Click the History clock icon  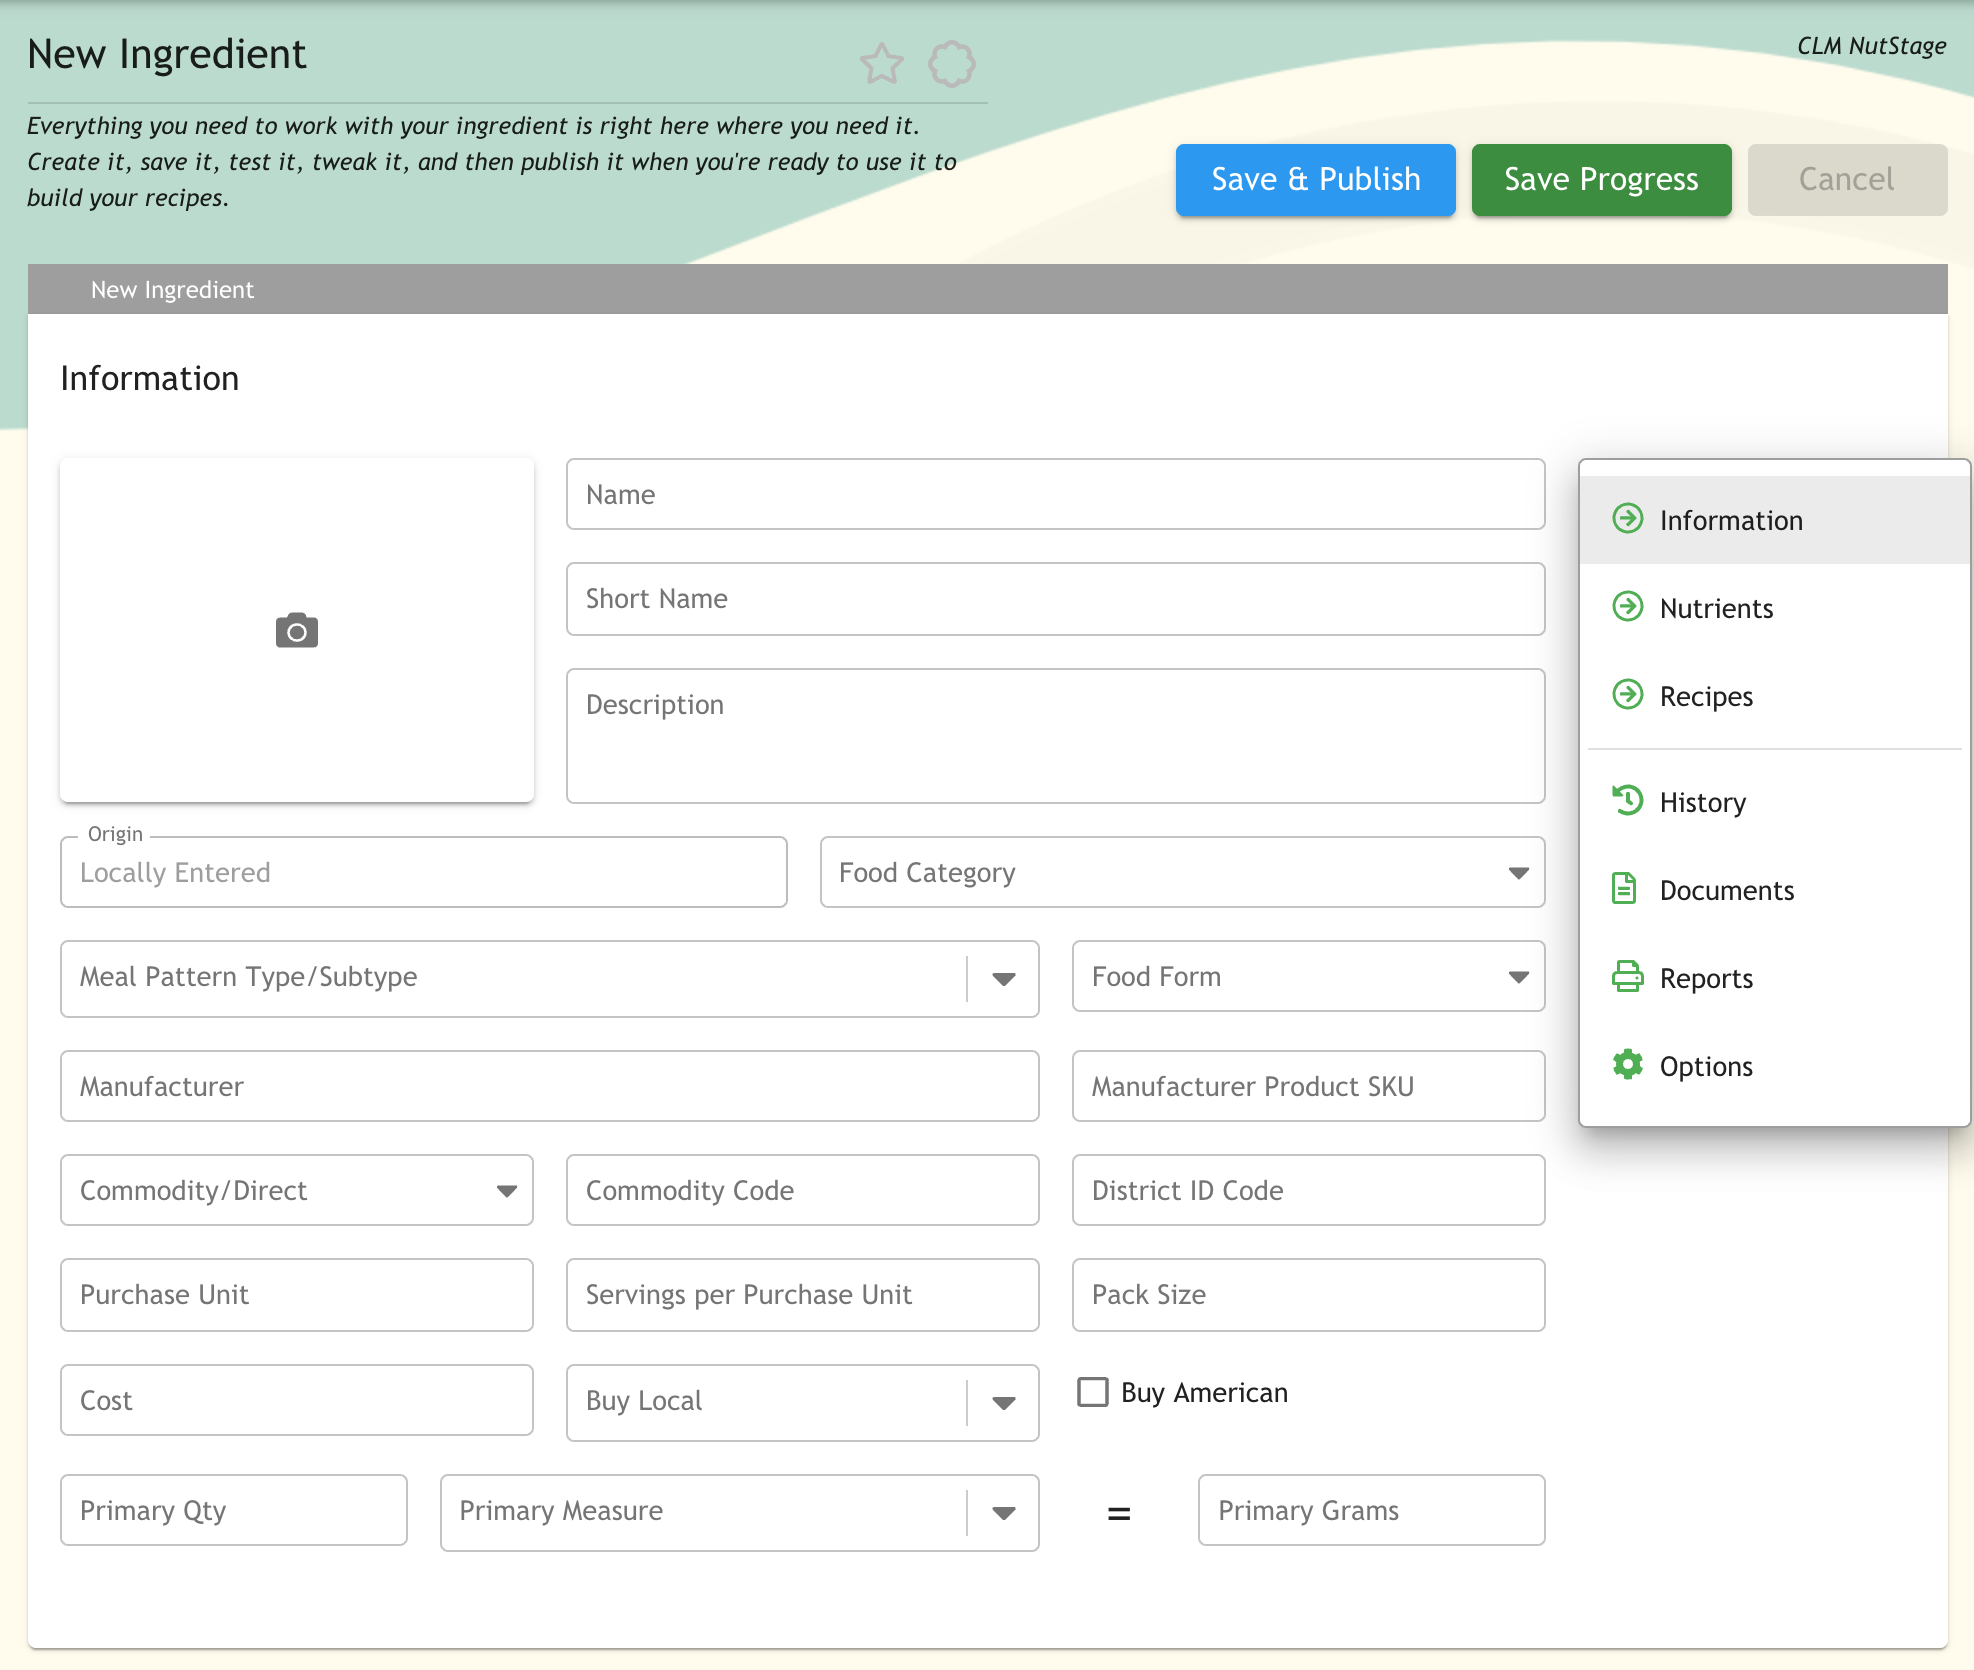[x=1627, y=800]
